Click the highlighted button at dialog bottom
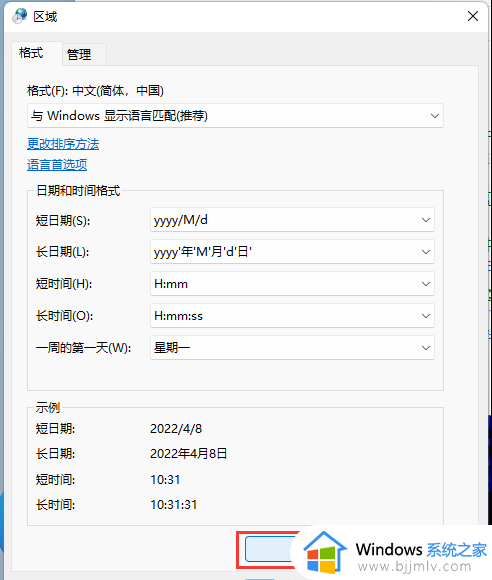This screenshot has width=492, height=580. tap(270, 549)
